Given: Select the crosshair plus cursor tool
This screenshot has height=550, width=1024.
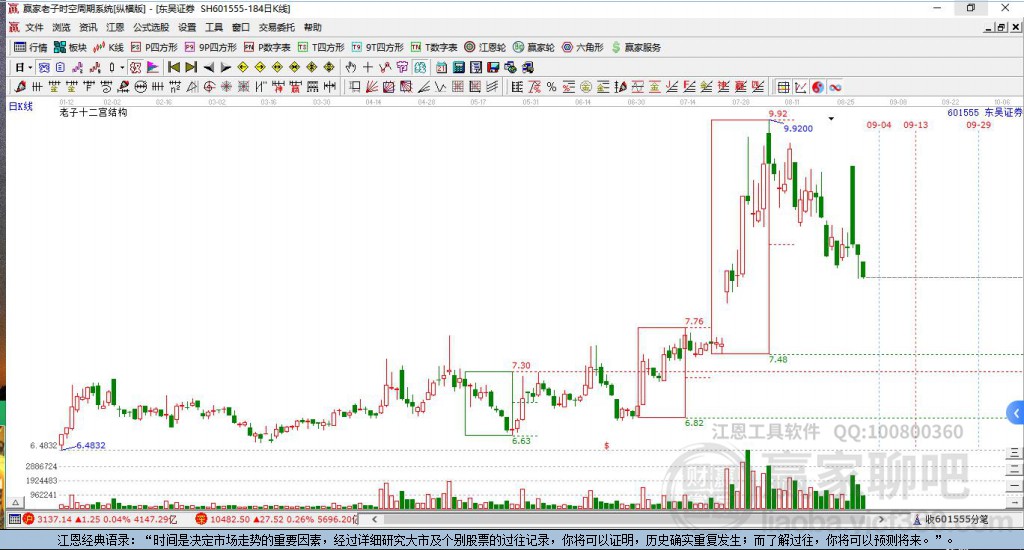Looking at the screenshot, I should click(x=368, y=67).
